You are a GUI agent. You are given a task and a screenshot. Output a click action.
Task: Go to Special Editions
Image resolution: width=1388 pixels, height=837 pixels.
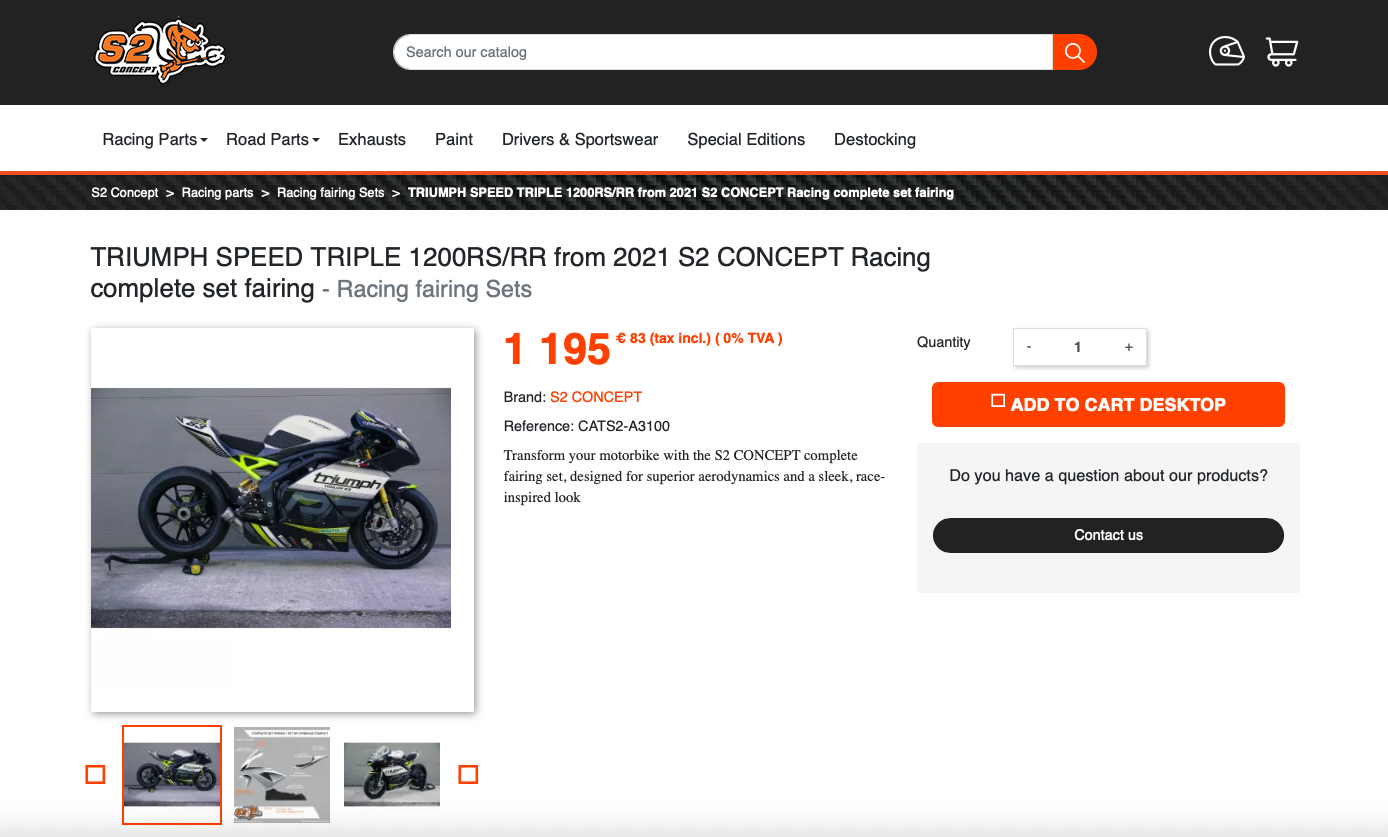(746, 139)
